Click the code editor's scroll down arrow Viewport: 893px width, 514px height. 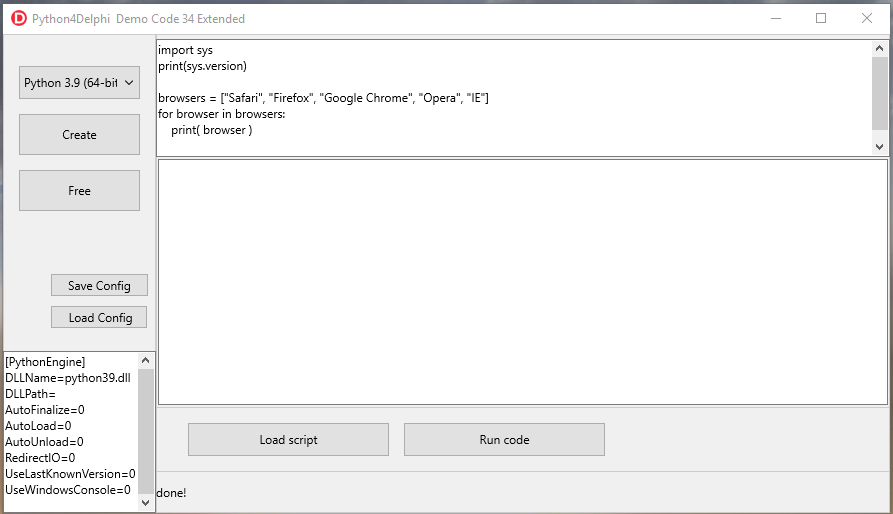pyautogui.click(x=879, y=147)
